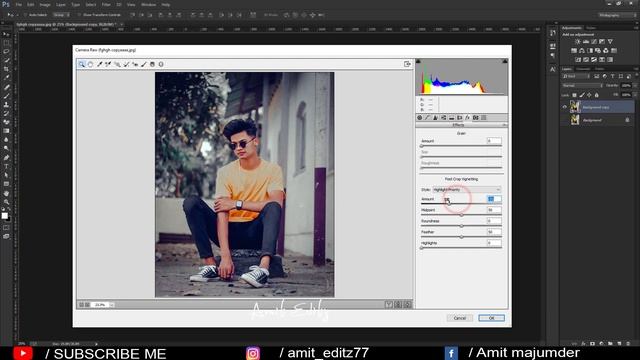Viewport: 640px width, 360px height.
Task: Add a Hue/Saturation adjustment
Action: click(x=574, y=51)
